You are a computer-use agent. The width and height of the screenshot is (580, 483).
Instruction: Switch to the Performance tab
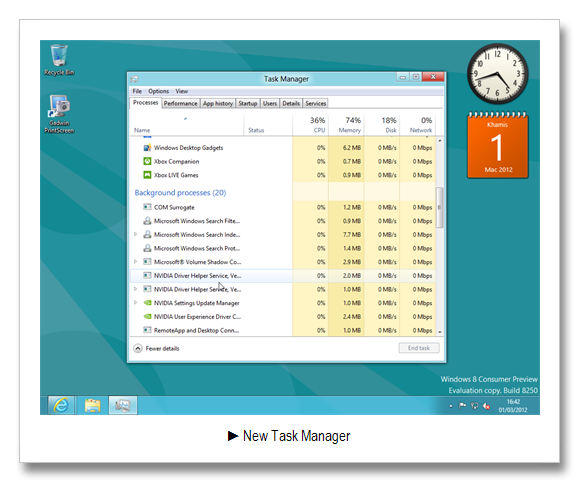point(181,104)
